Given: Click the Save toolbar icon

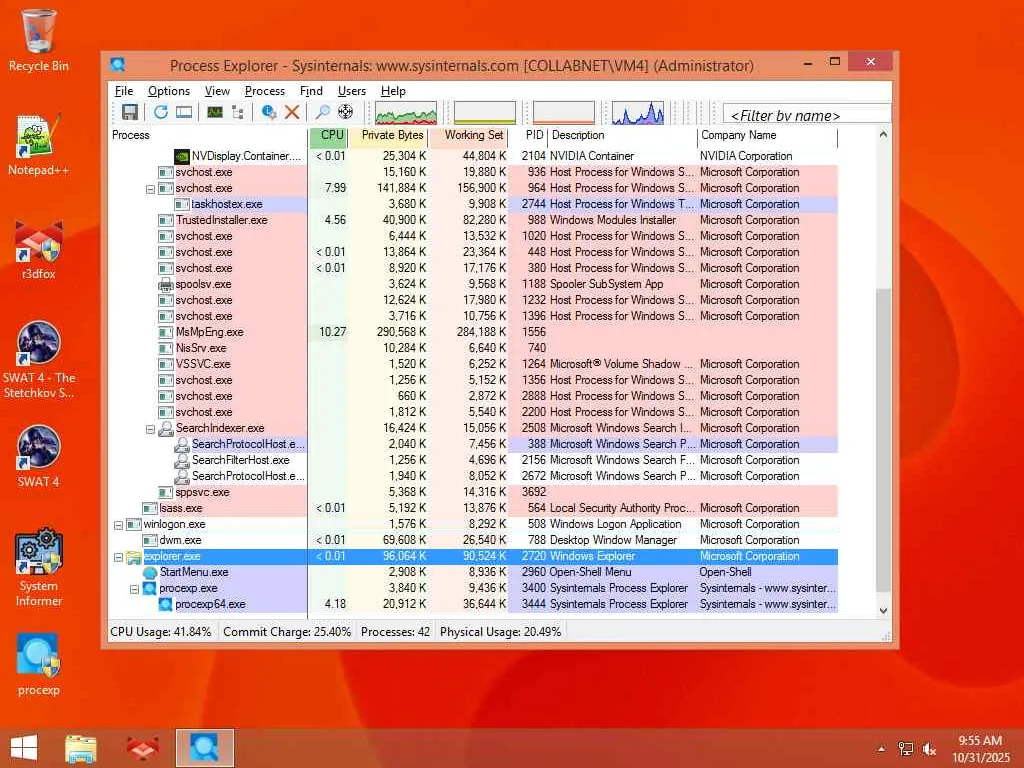Looking at the screenshot, I should (130, 112).
